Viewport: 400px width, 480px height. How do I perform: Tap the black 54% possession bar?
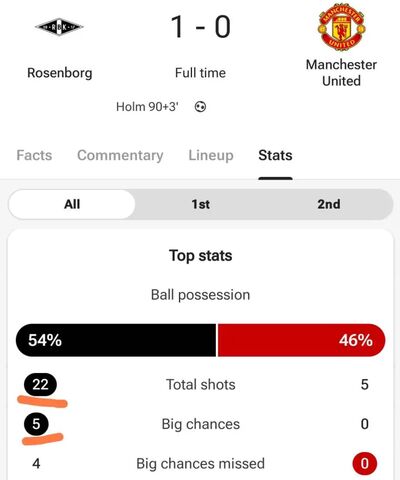(116, 340)
